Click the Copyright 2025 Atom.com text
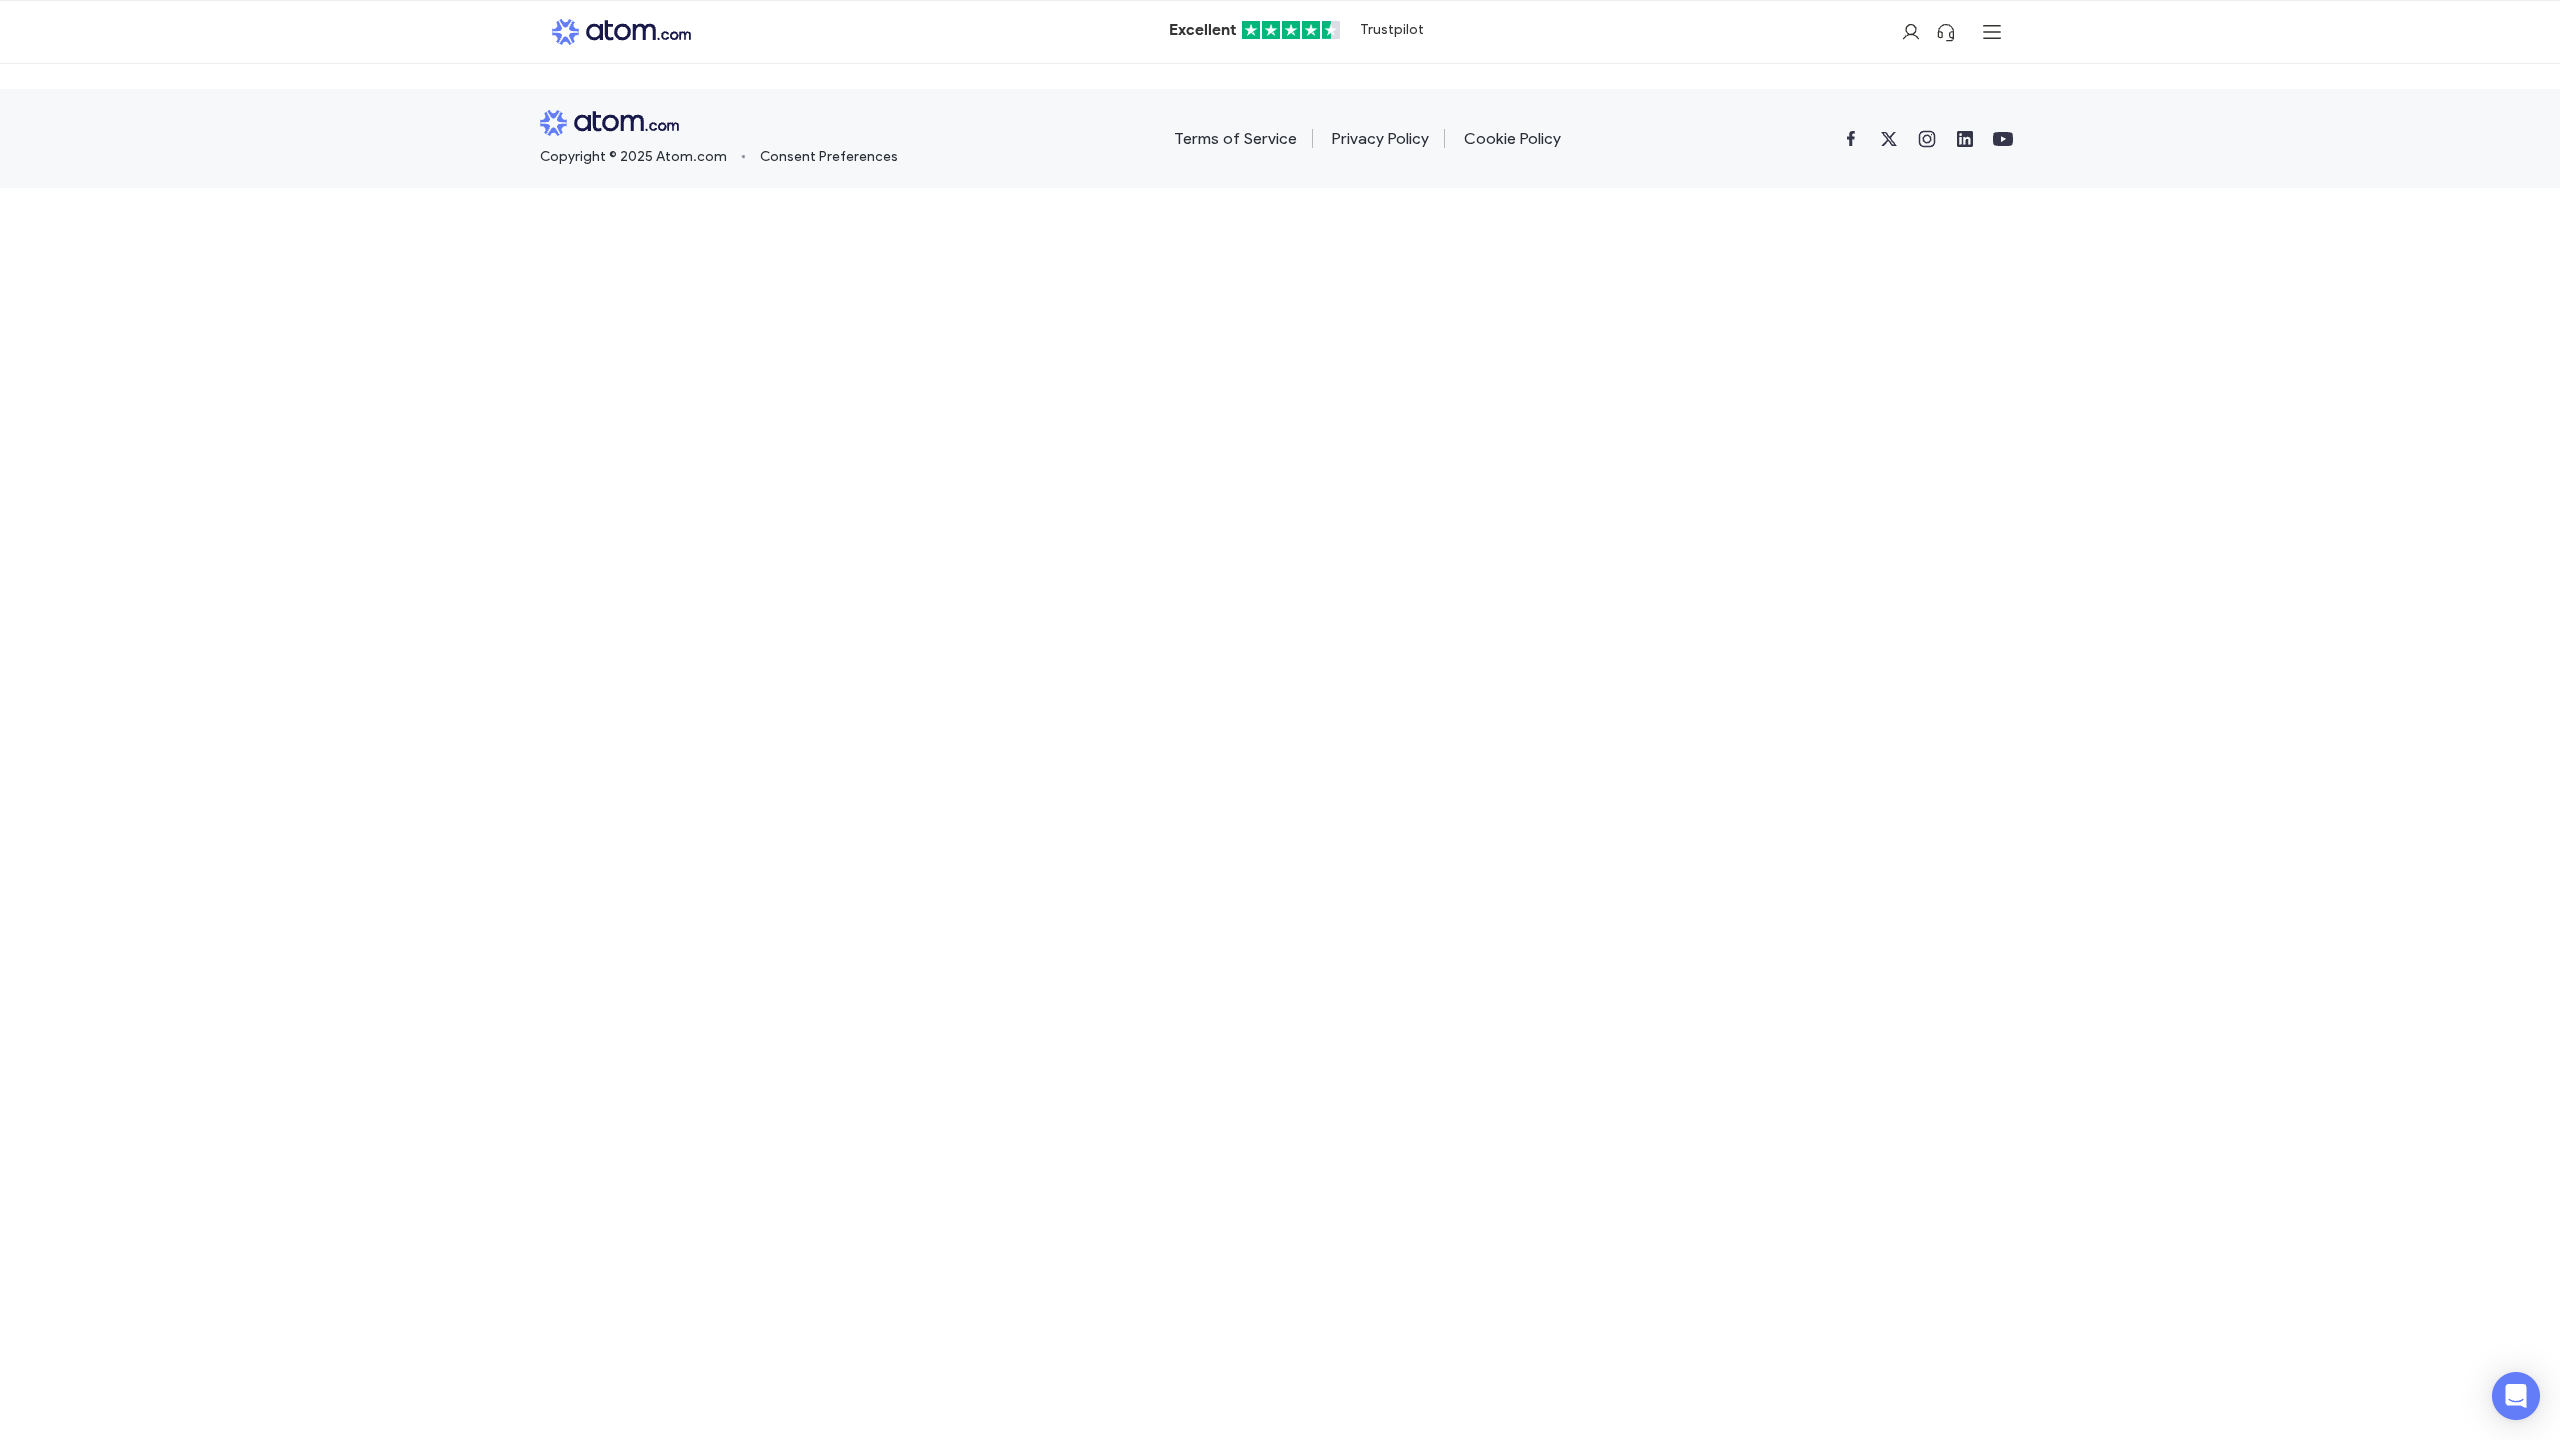 (633, 157)
